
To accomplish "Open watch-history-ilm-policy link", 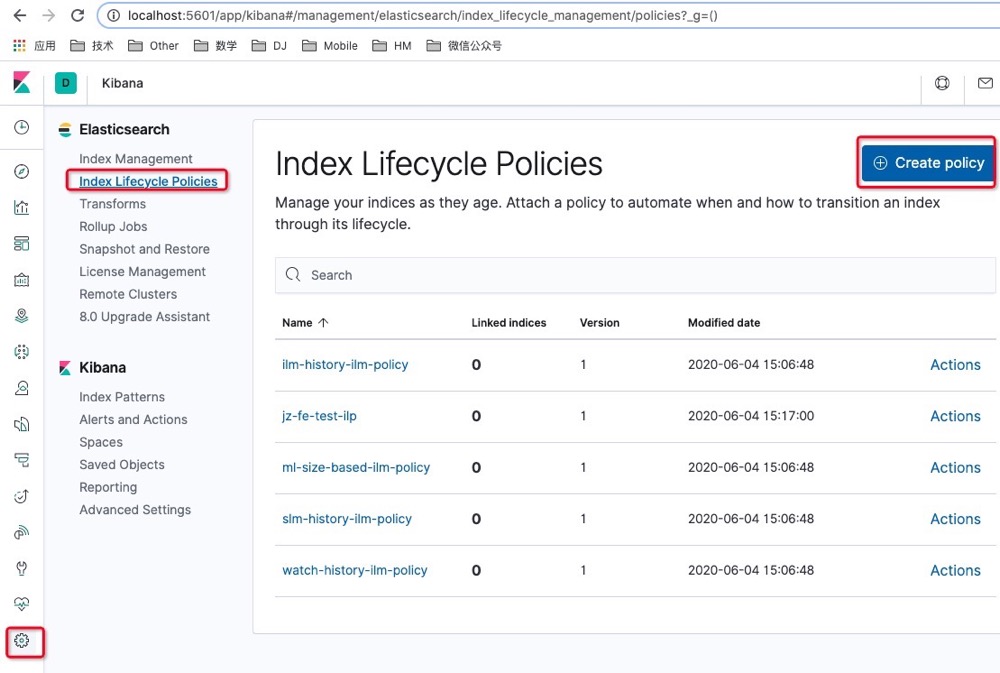I will pos(355,570).
